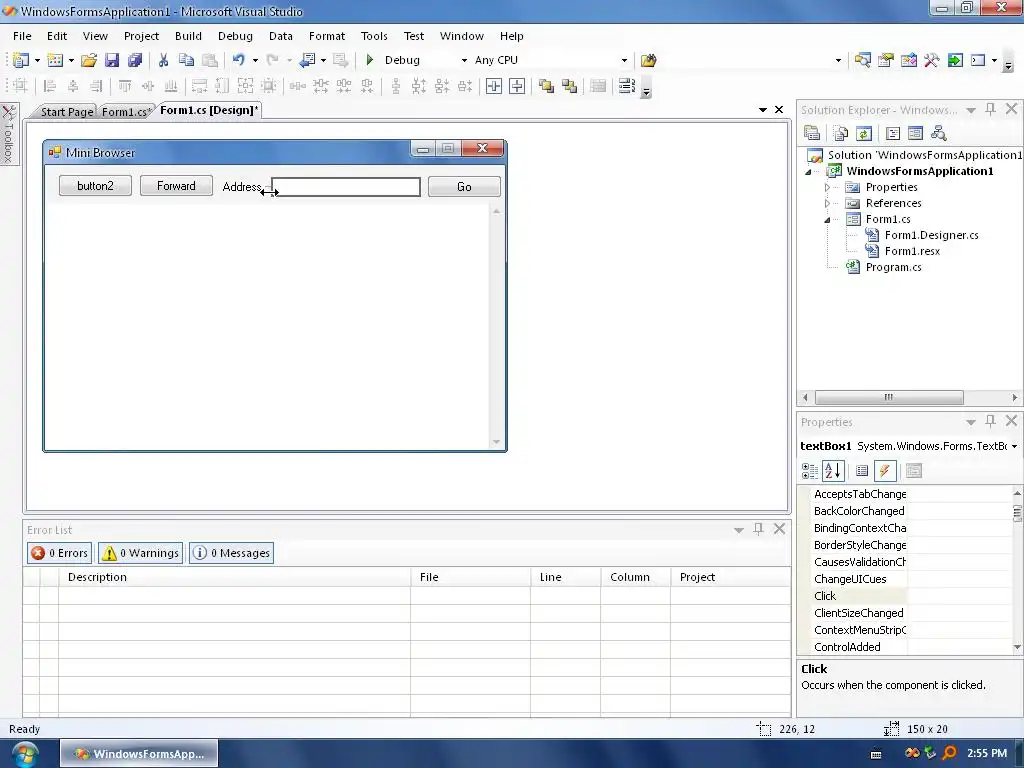Toggle Categorized view in Properties panel

810,471
